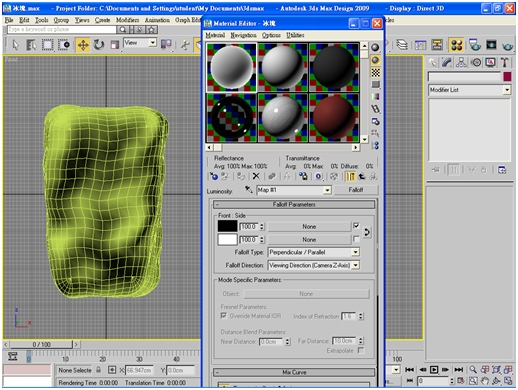
Task: Click the 0 / 100 time slider
Action: 42,344
